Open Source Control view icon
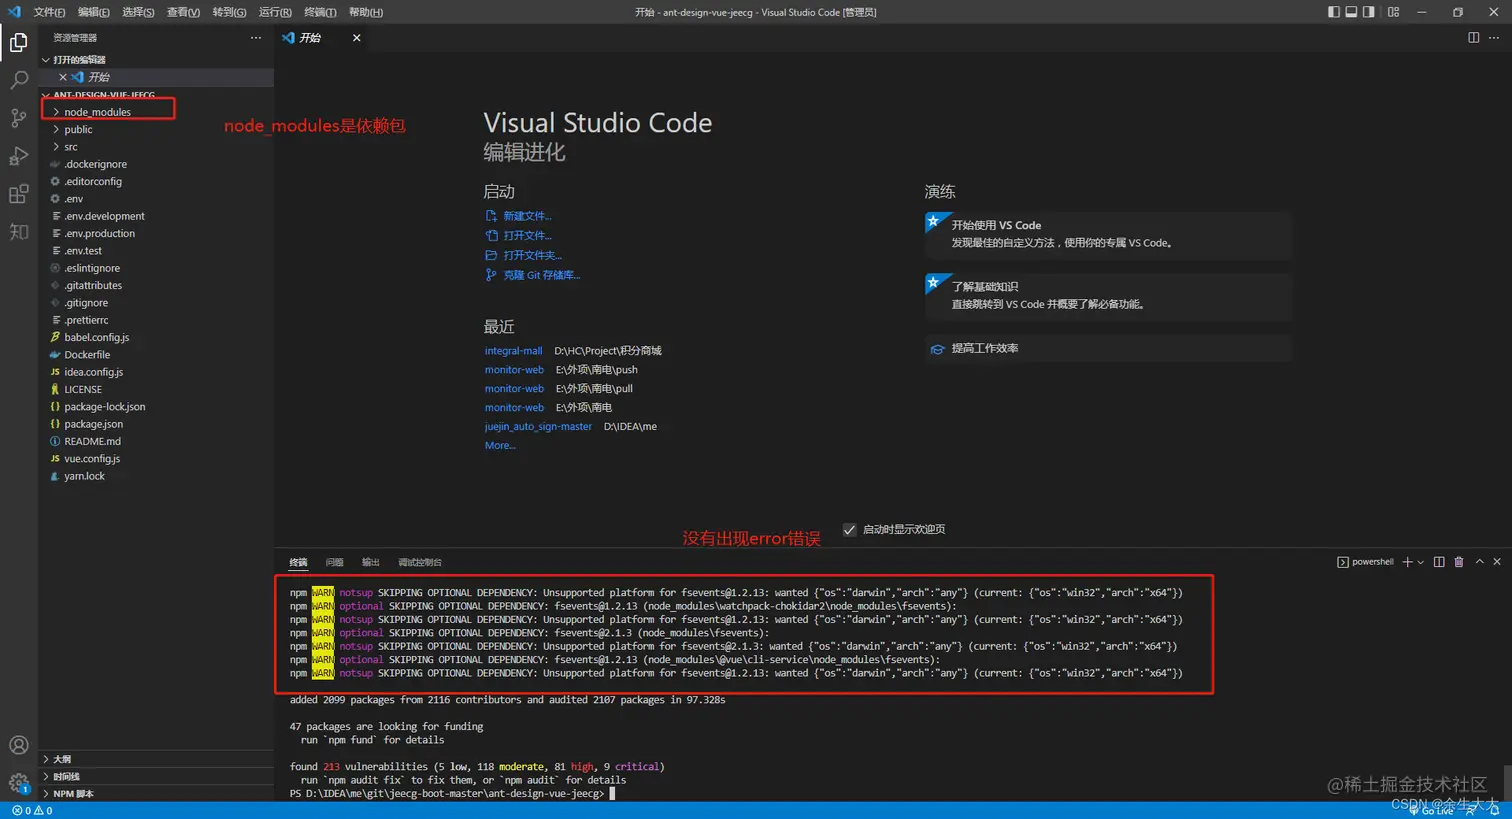This screenshot has height=819, width=1512. pos(18,118)
